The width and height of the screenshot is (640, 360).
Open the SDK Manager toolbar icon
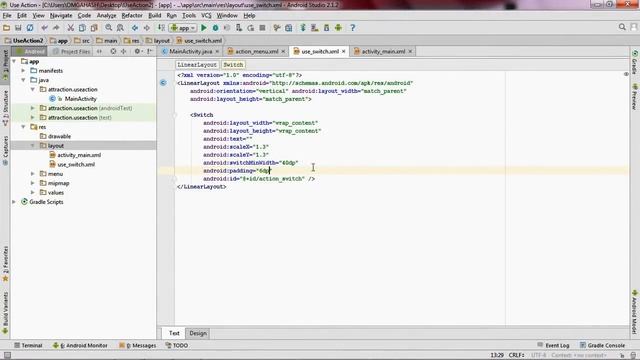point(327,28)
